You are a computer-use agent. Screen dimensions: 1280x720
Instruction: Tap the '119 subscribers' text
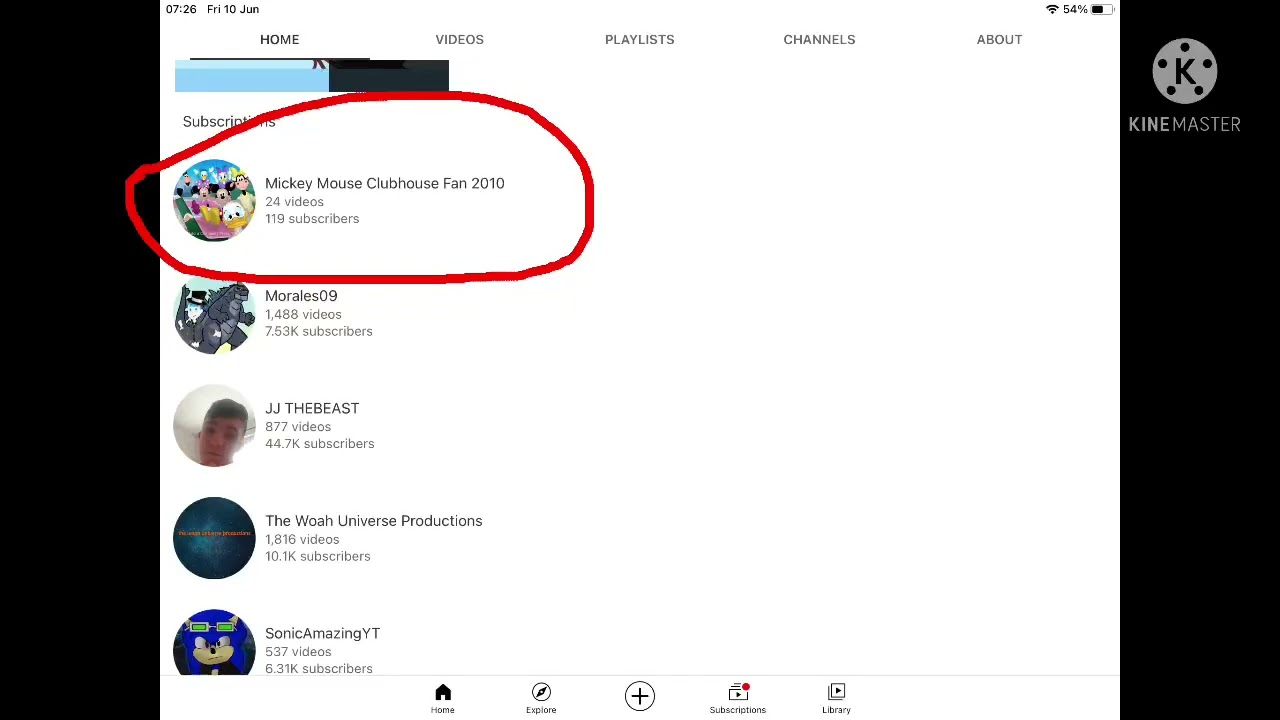(312, 219)
